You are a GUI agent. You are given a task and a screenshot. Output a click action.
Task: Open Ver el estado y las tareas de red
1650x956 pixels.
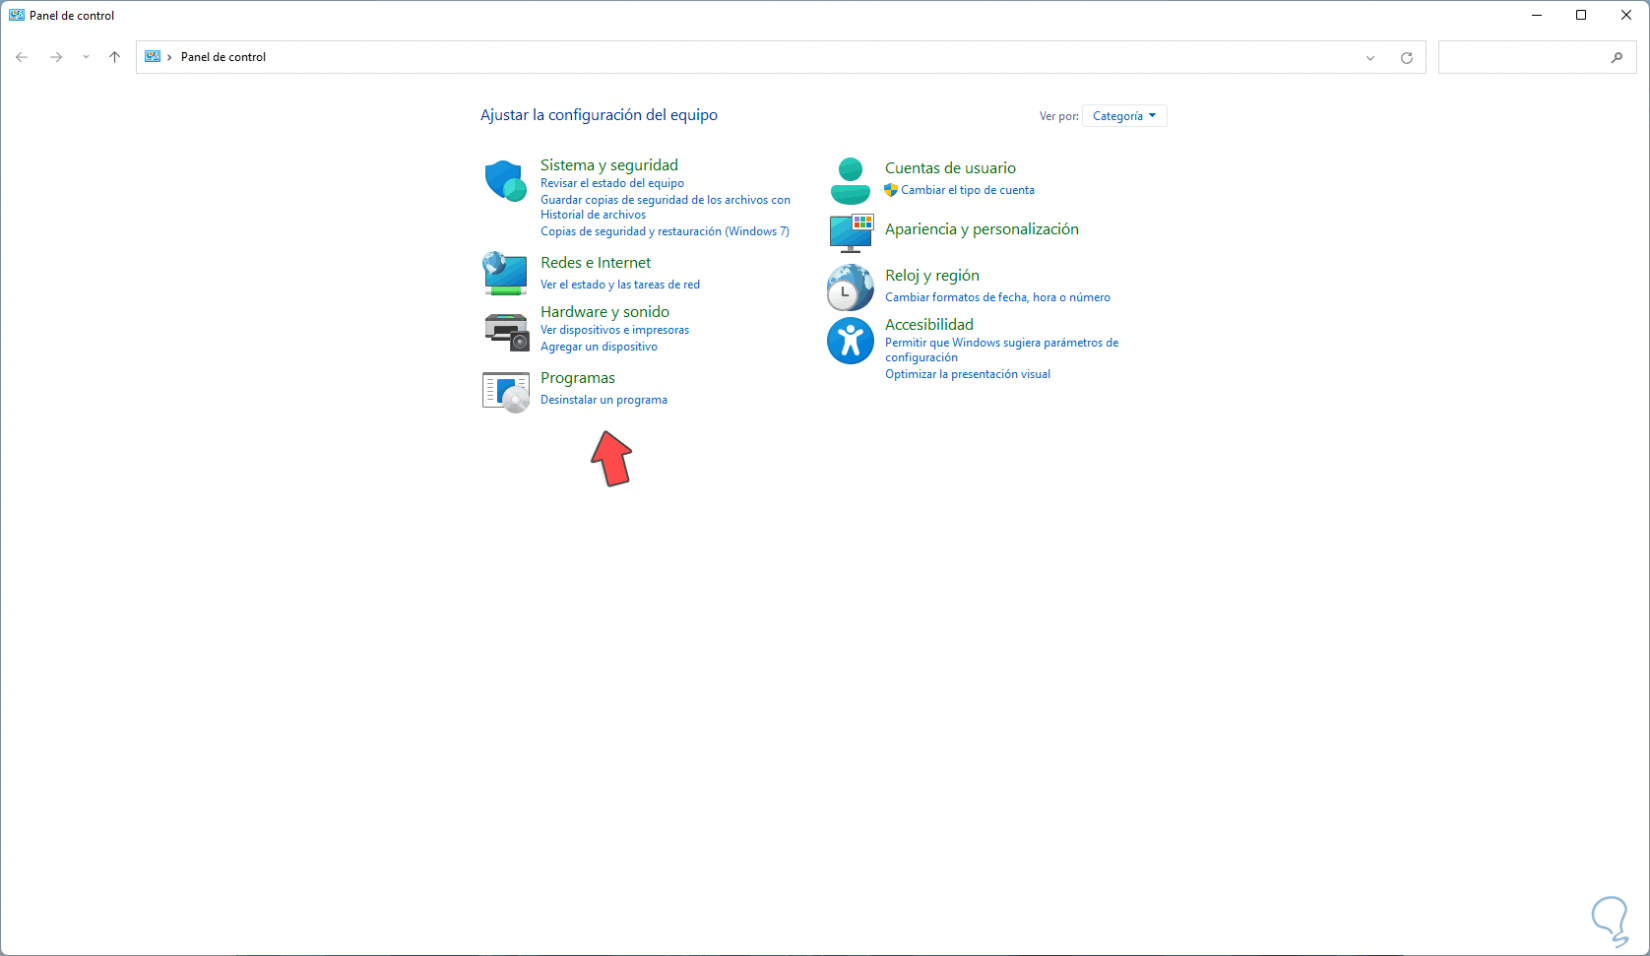620,284
